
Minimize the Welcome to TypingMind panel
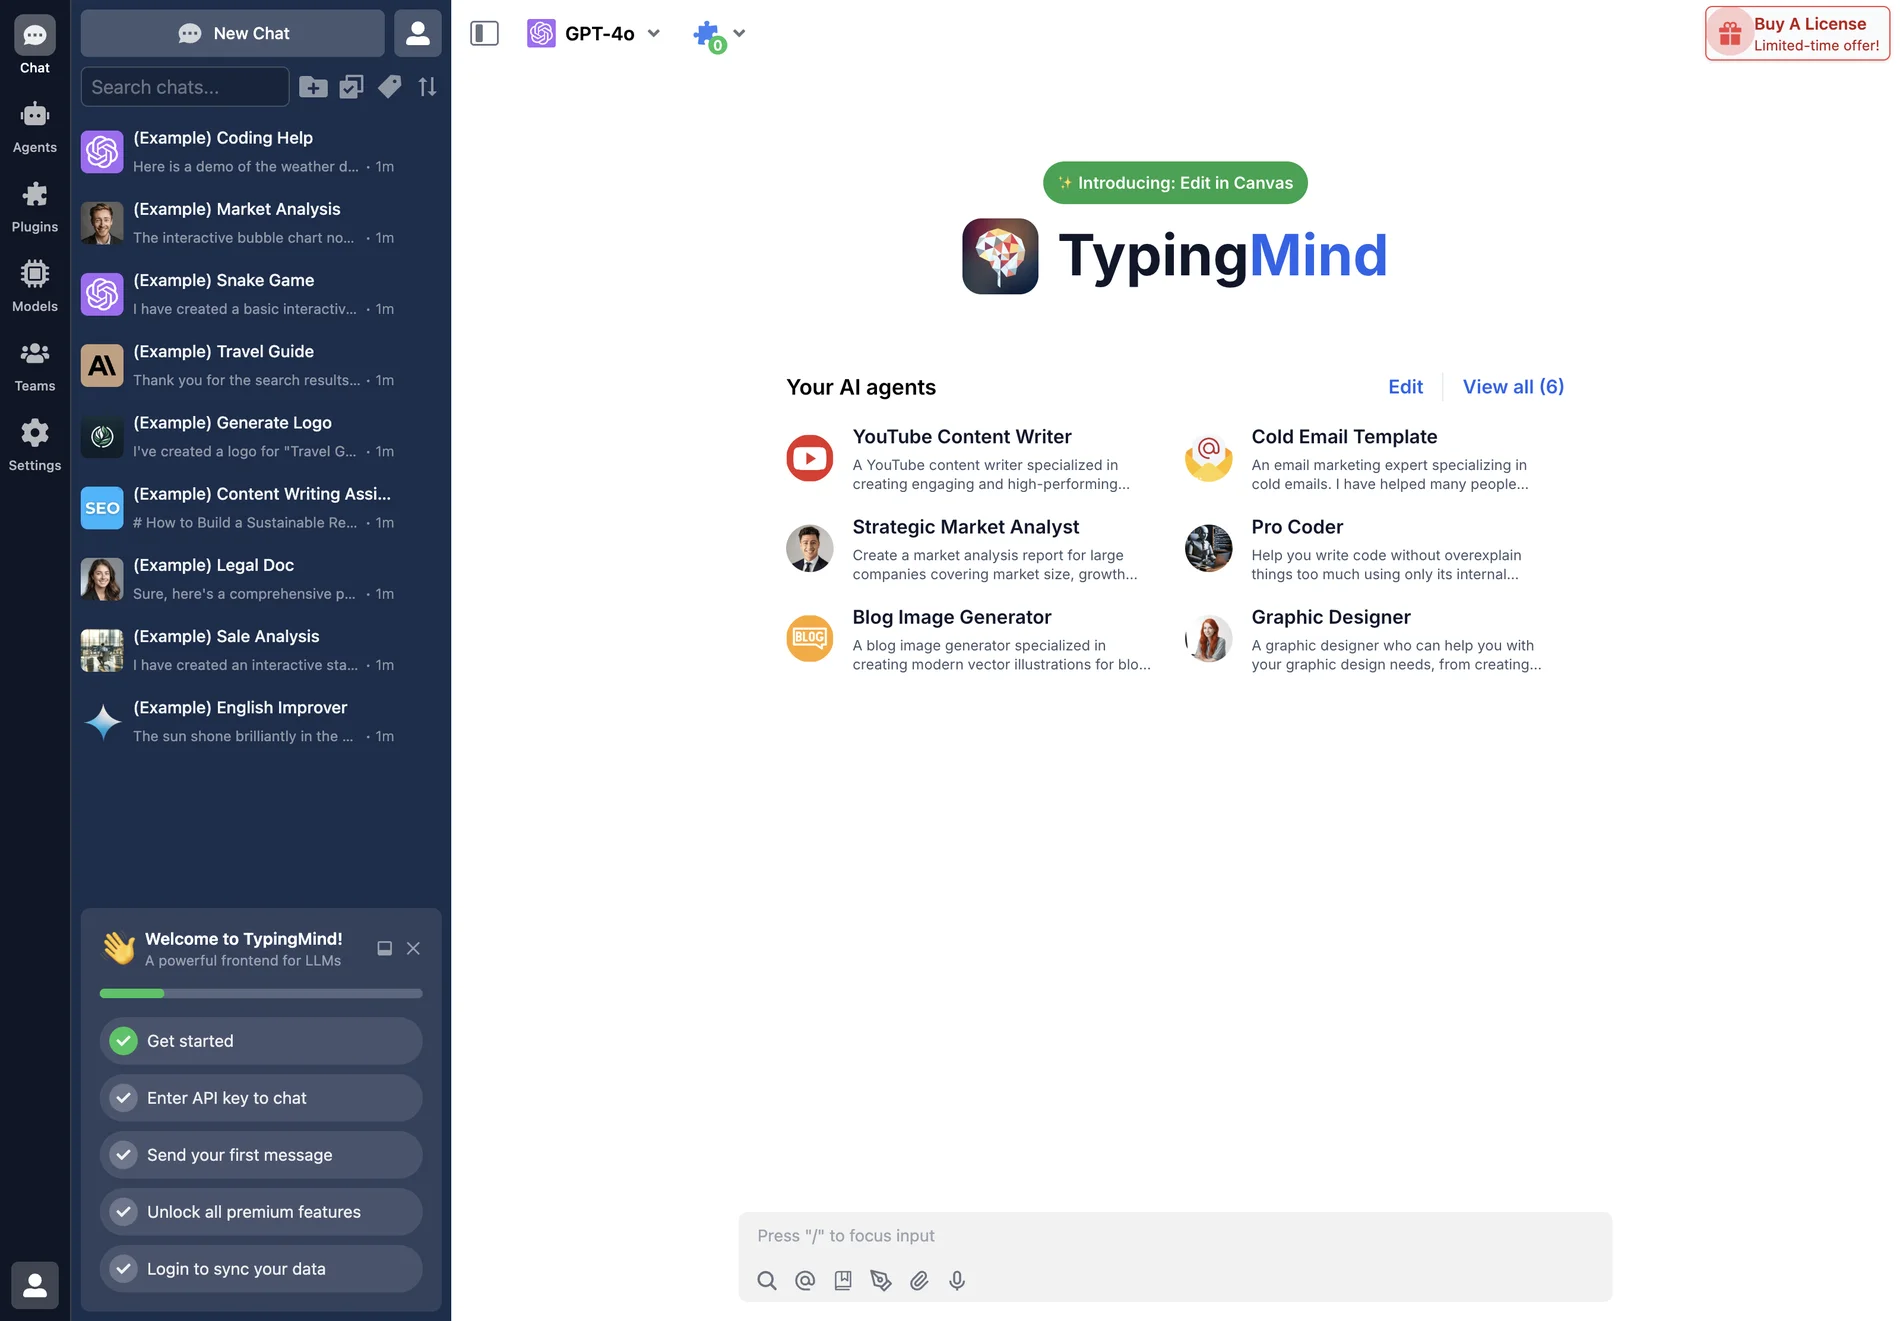384,948
